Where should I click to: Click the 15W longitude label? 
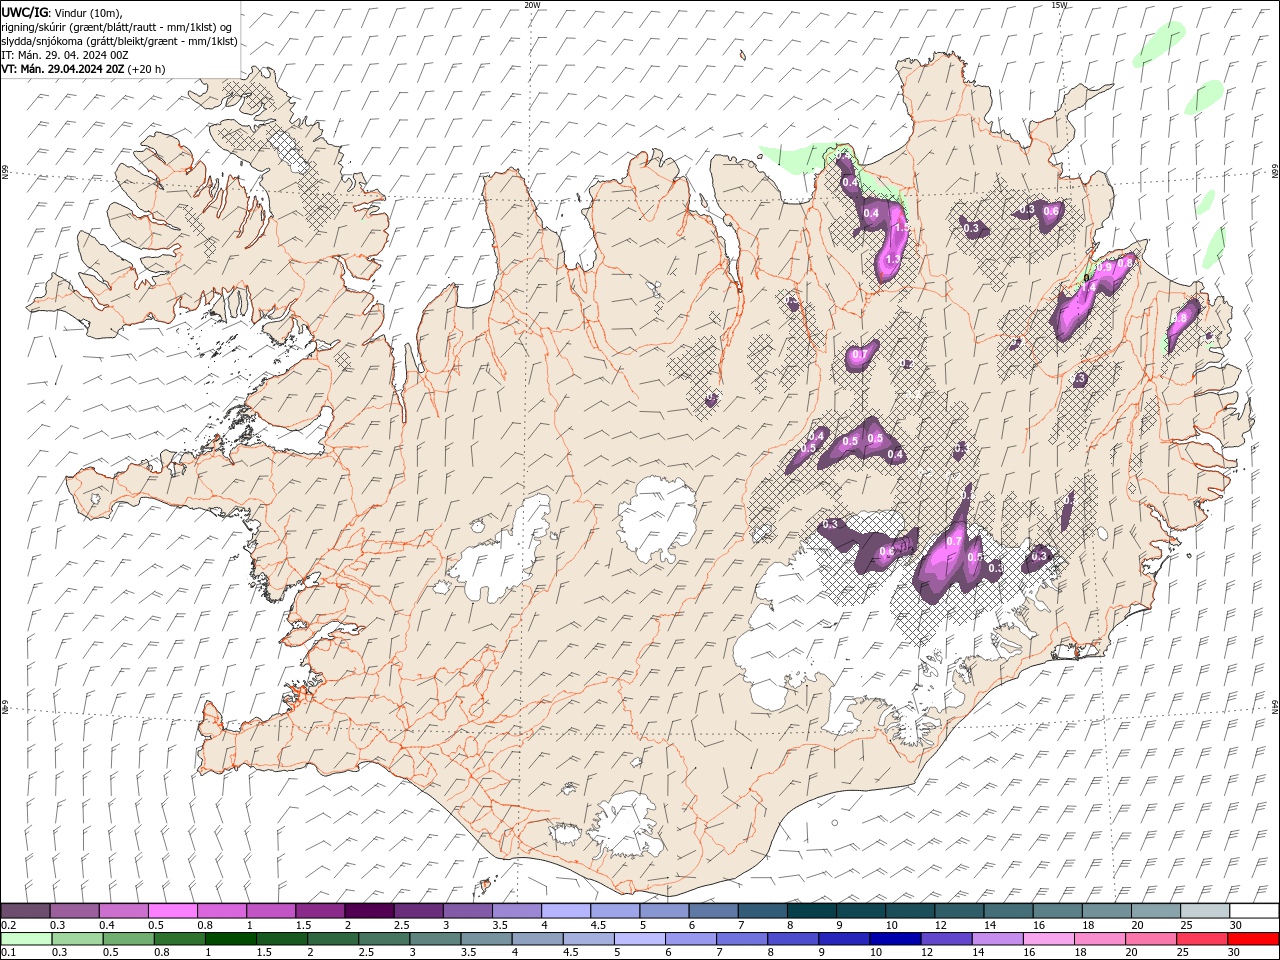tap(1059, 5)
